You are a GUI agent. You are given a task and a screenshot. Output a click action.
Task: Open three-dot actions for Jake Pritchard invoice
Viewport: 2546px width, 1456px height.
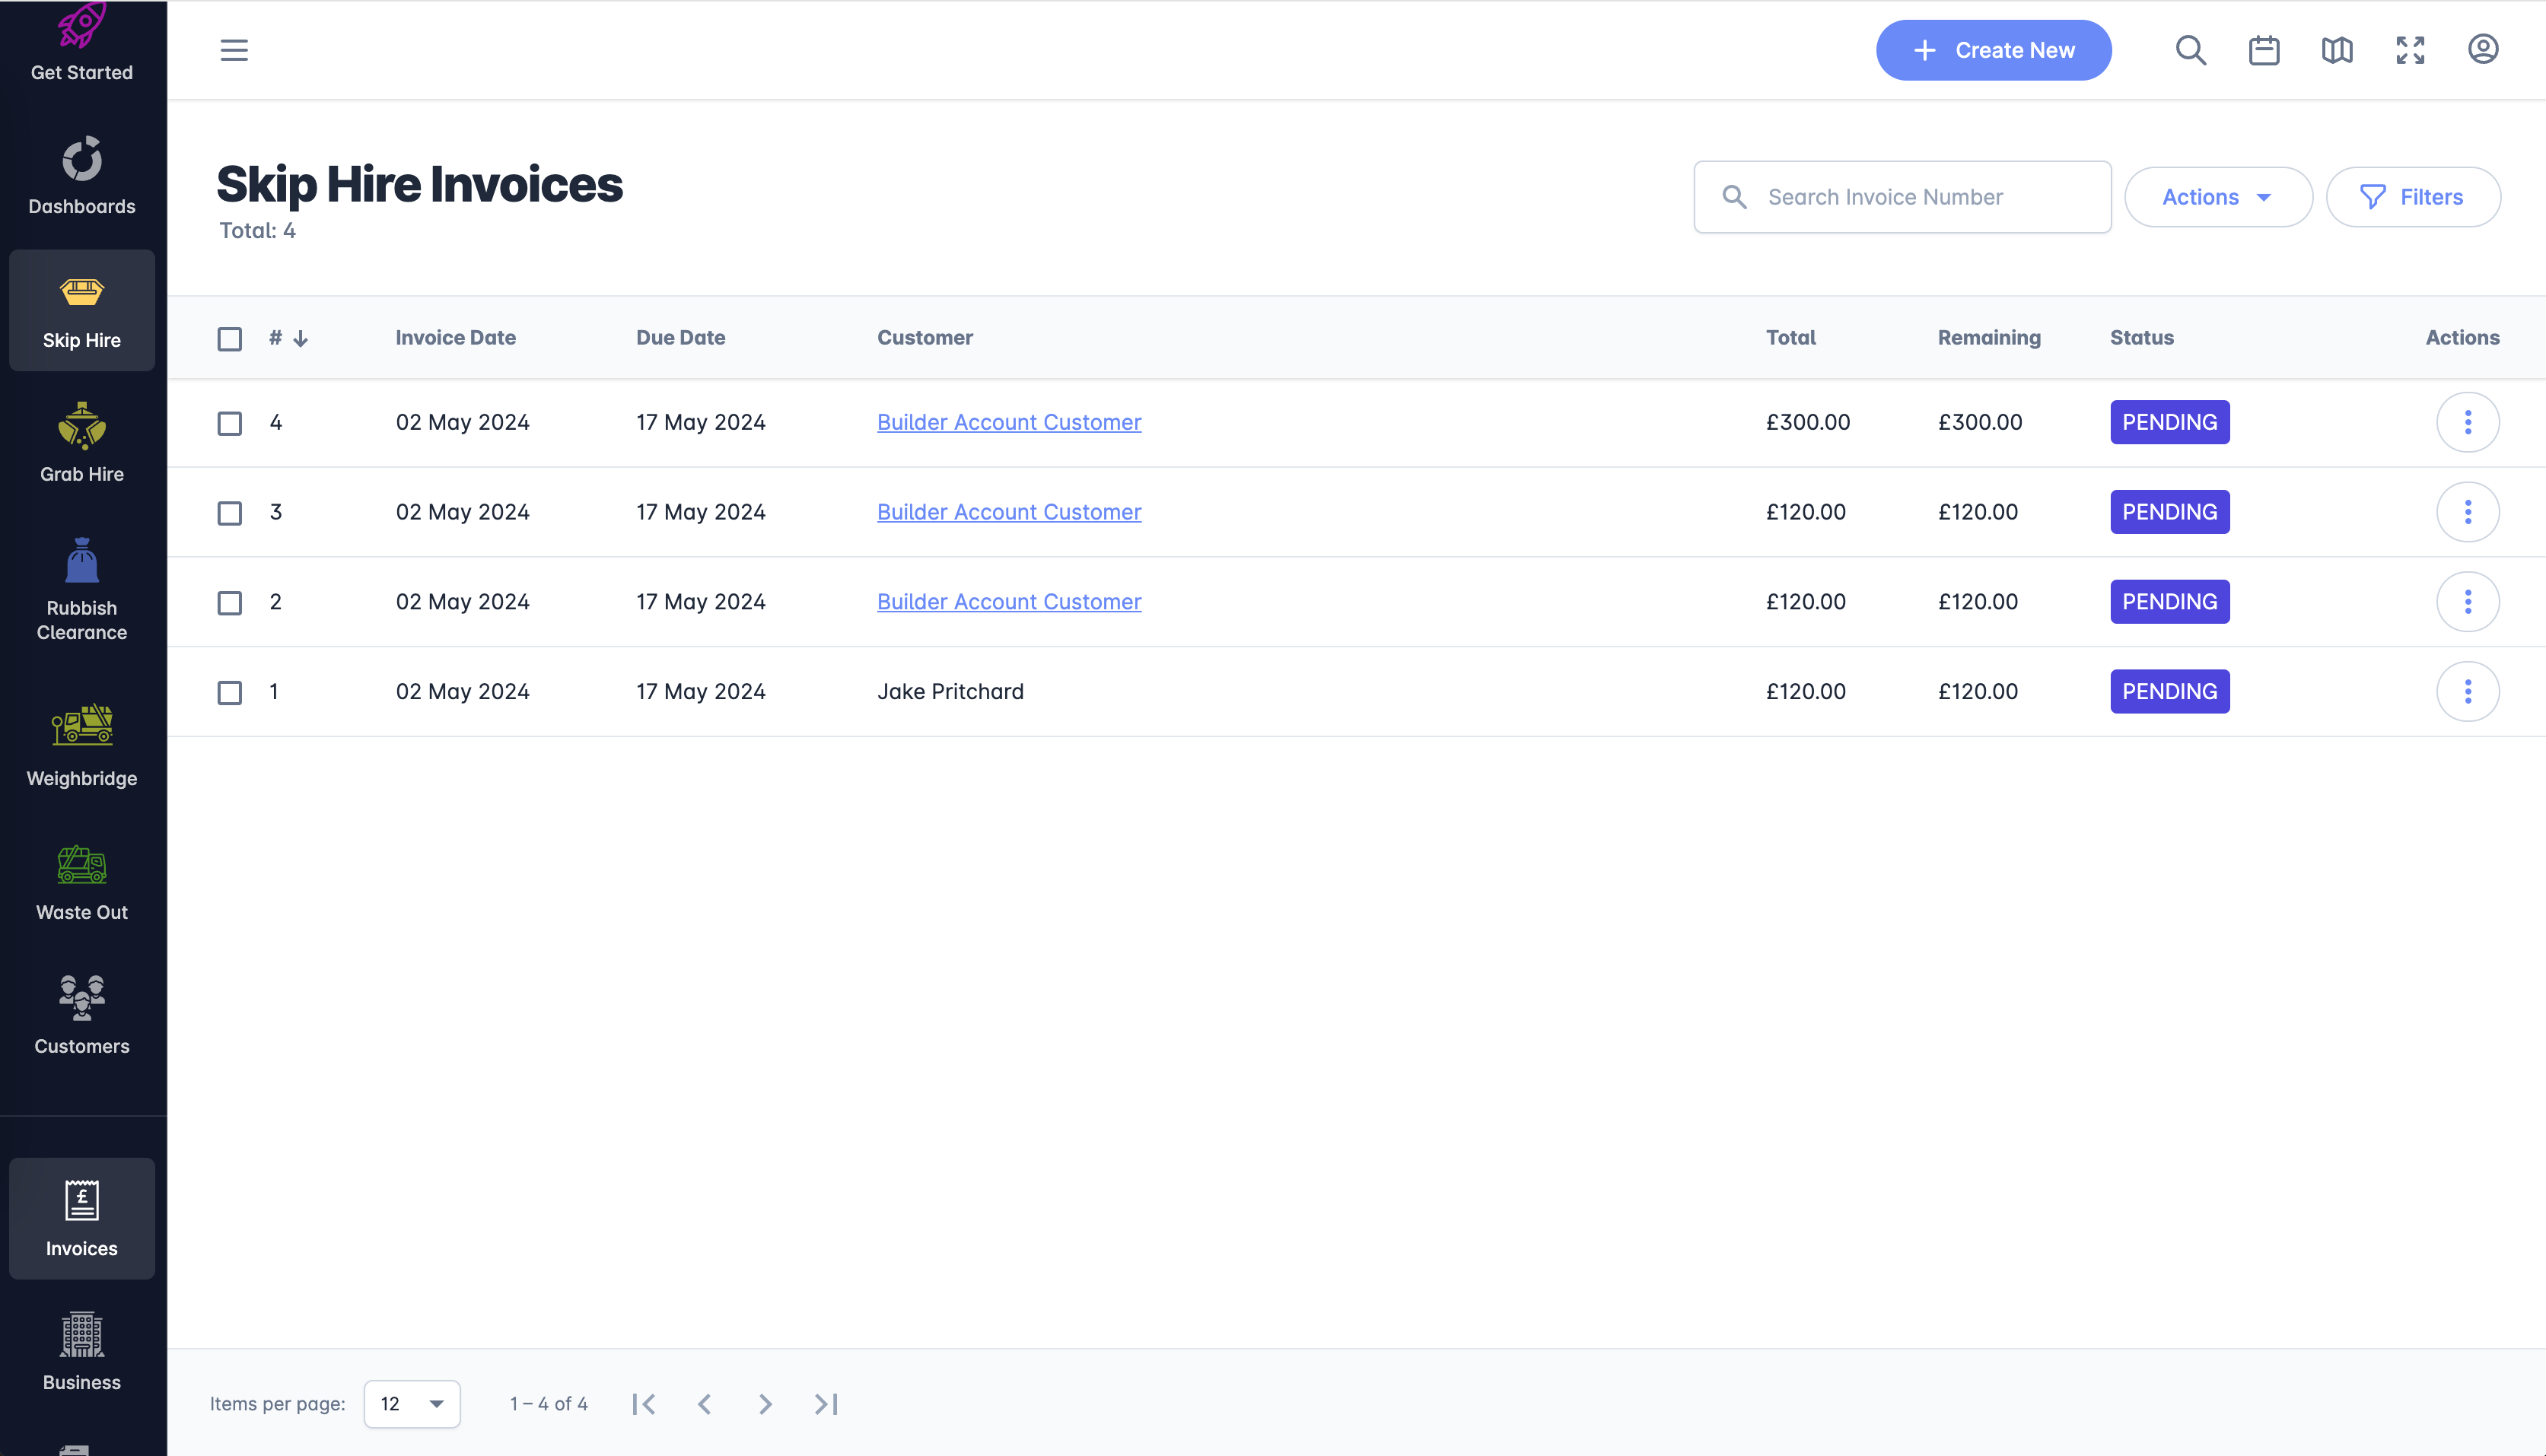click(x=2467, y=691)
